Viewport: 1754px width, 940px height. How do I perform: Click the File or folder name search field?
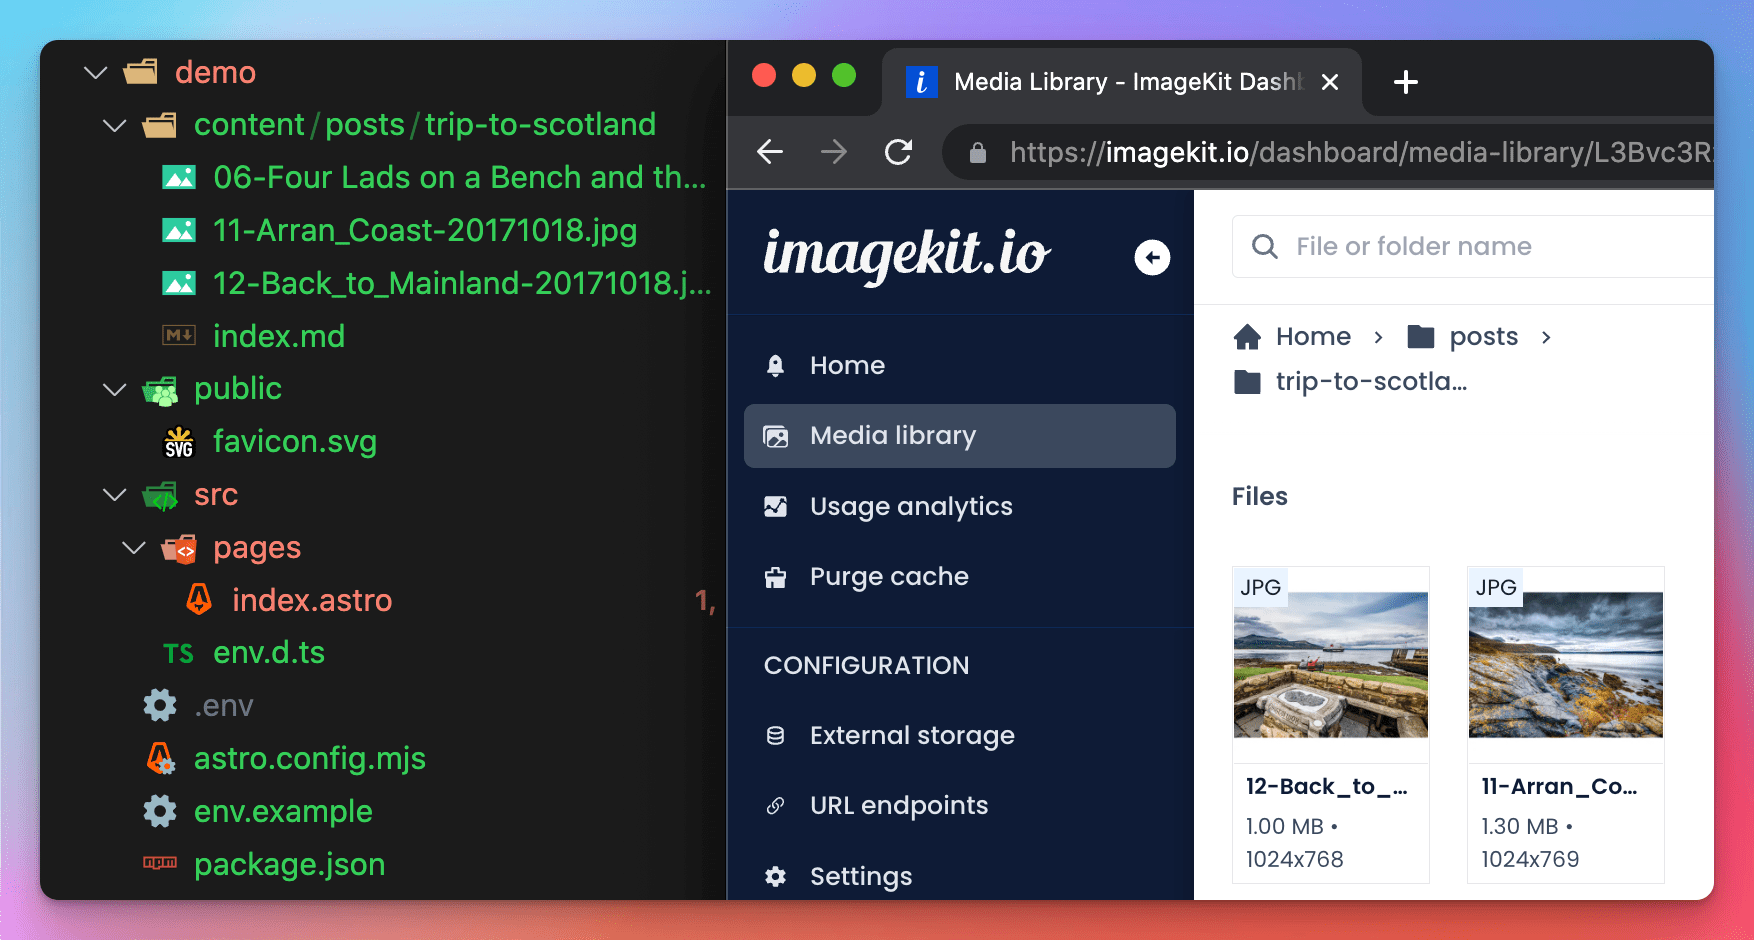coord(1473,246)
